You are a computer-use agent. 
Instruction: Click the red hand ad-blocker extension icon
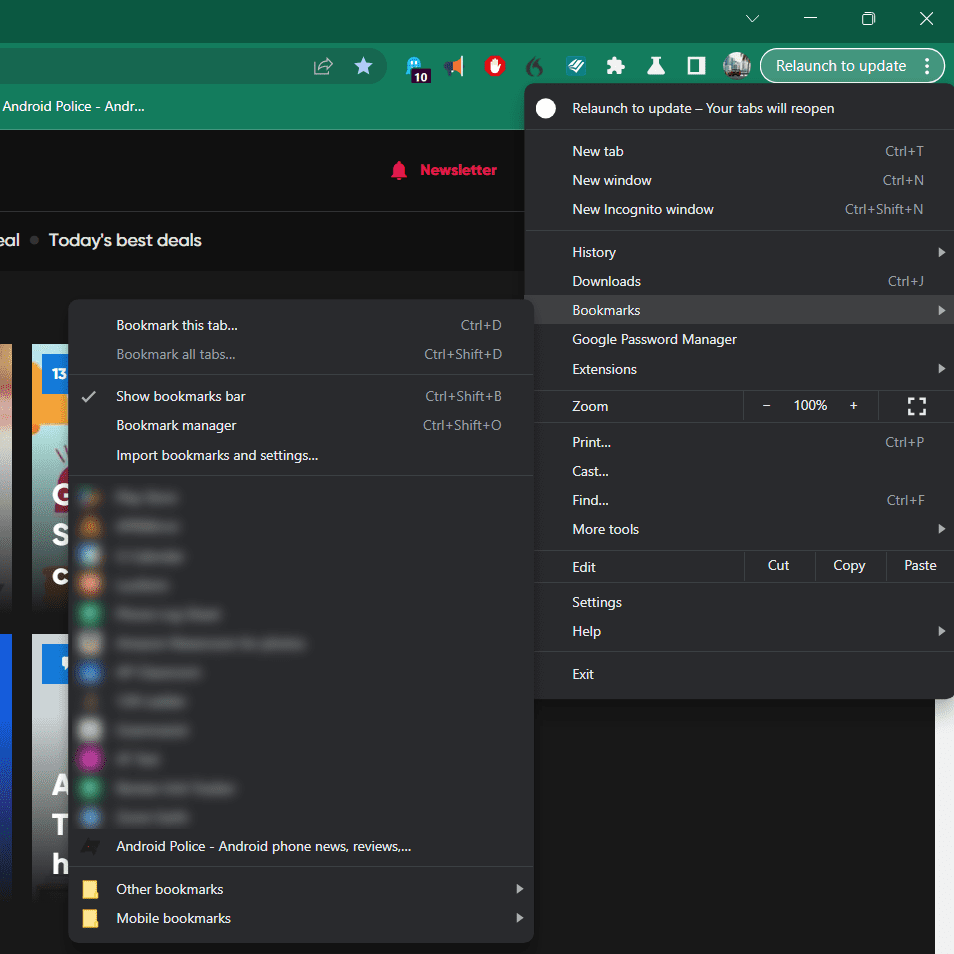click(495, 65)
